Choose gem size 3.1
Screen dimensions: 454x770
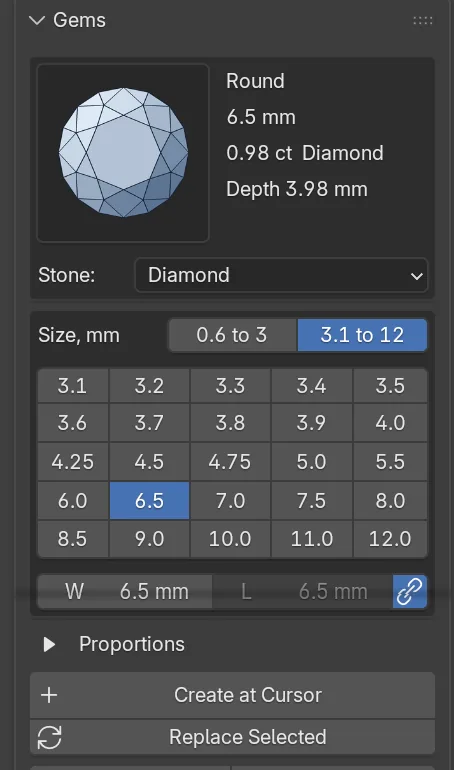click(73, 386)
